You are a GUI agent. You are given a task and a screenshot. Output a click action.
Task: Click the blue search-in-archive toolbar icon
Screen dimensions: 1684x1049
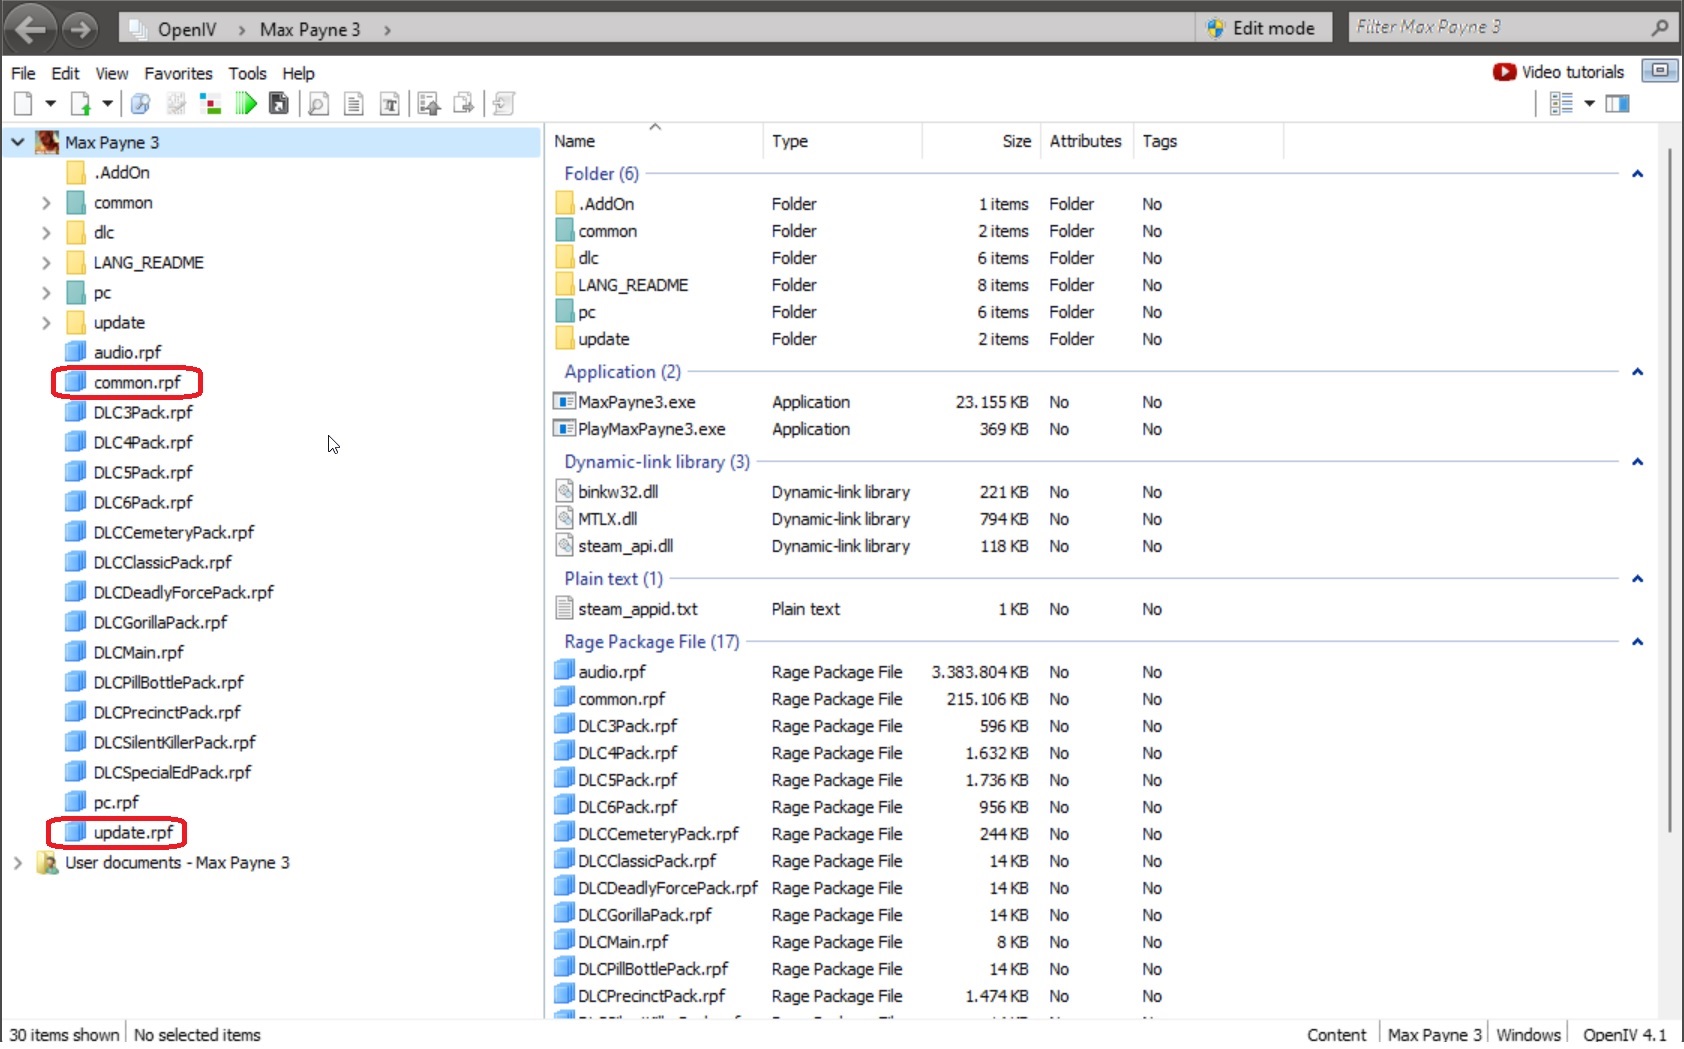(141, 103)
